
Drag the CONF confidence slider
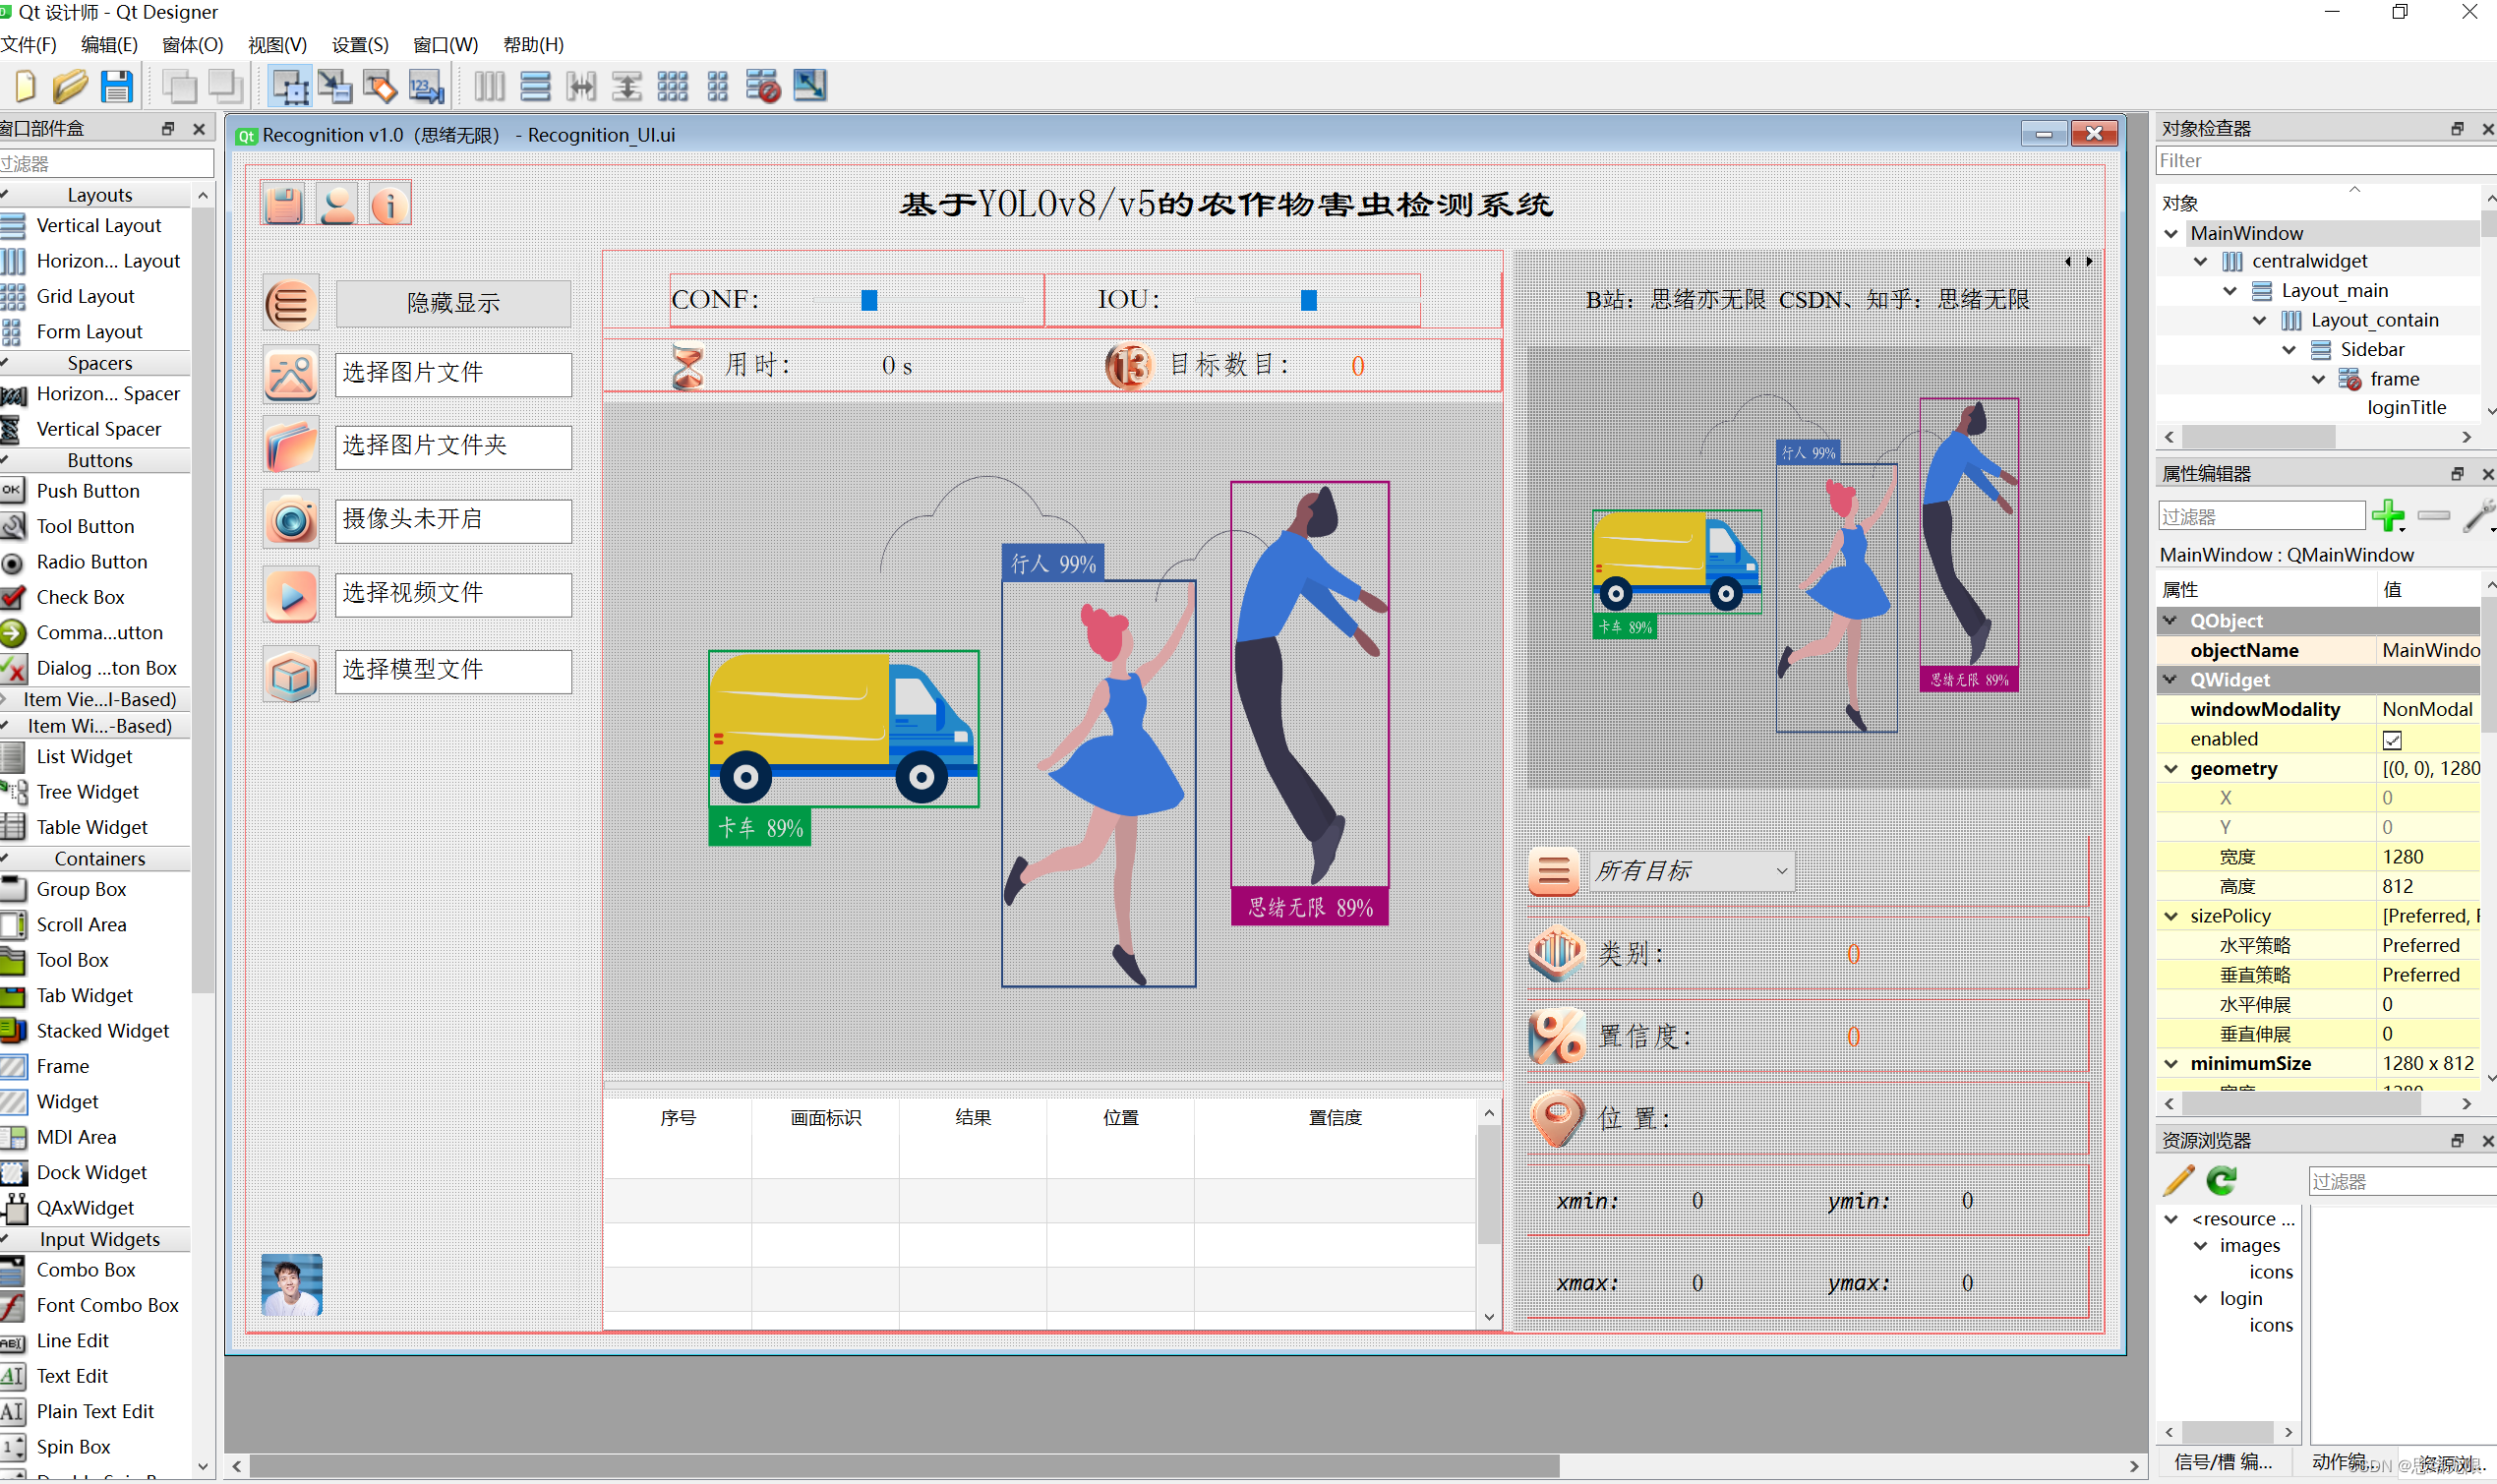point(867,299)
